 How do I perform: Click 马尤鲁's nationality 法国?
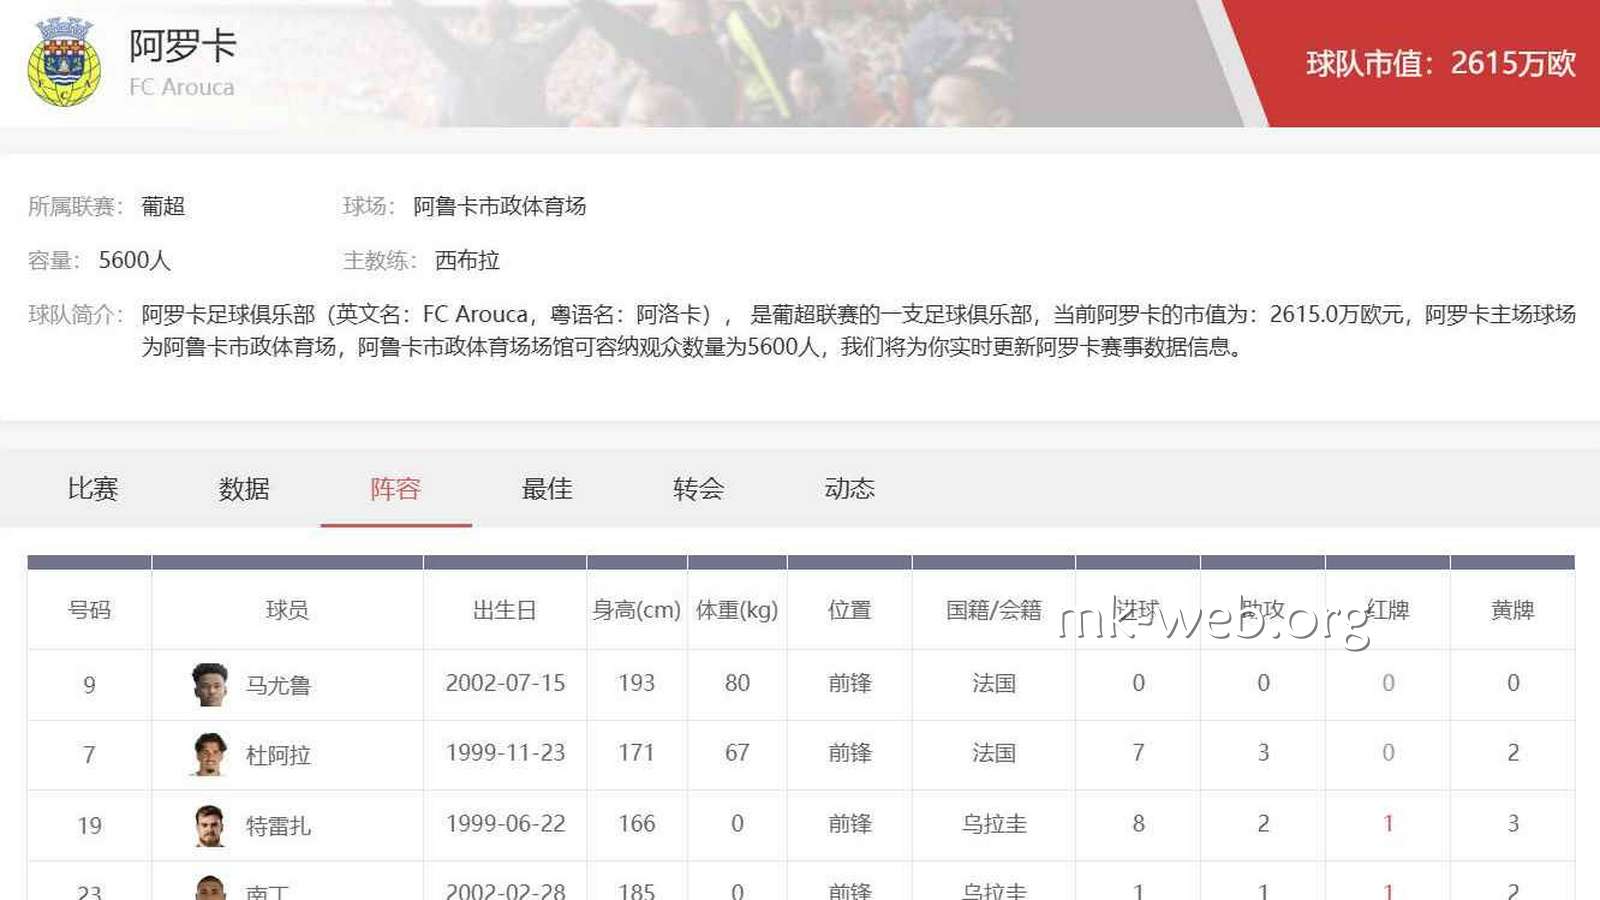point(994,683)
